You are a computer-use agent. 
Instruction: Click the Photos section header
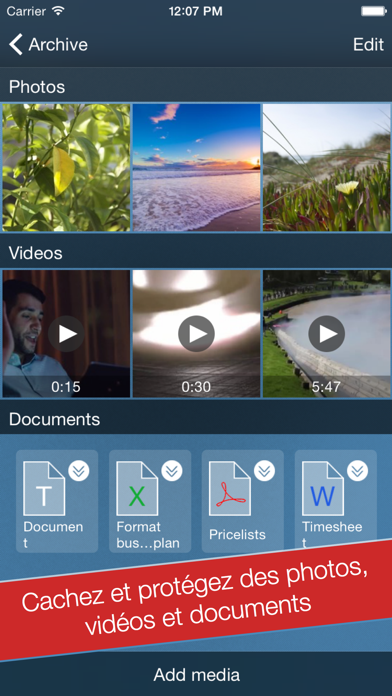(x=37, y=87)
